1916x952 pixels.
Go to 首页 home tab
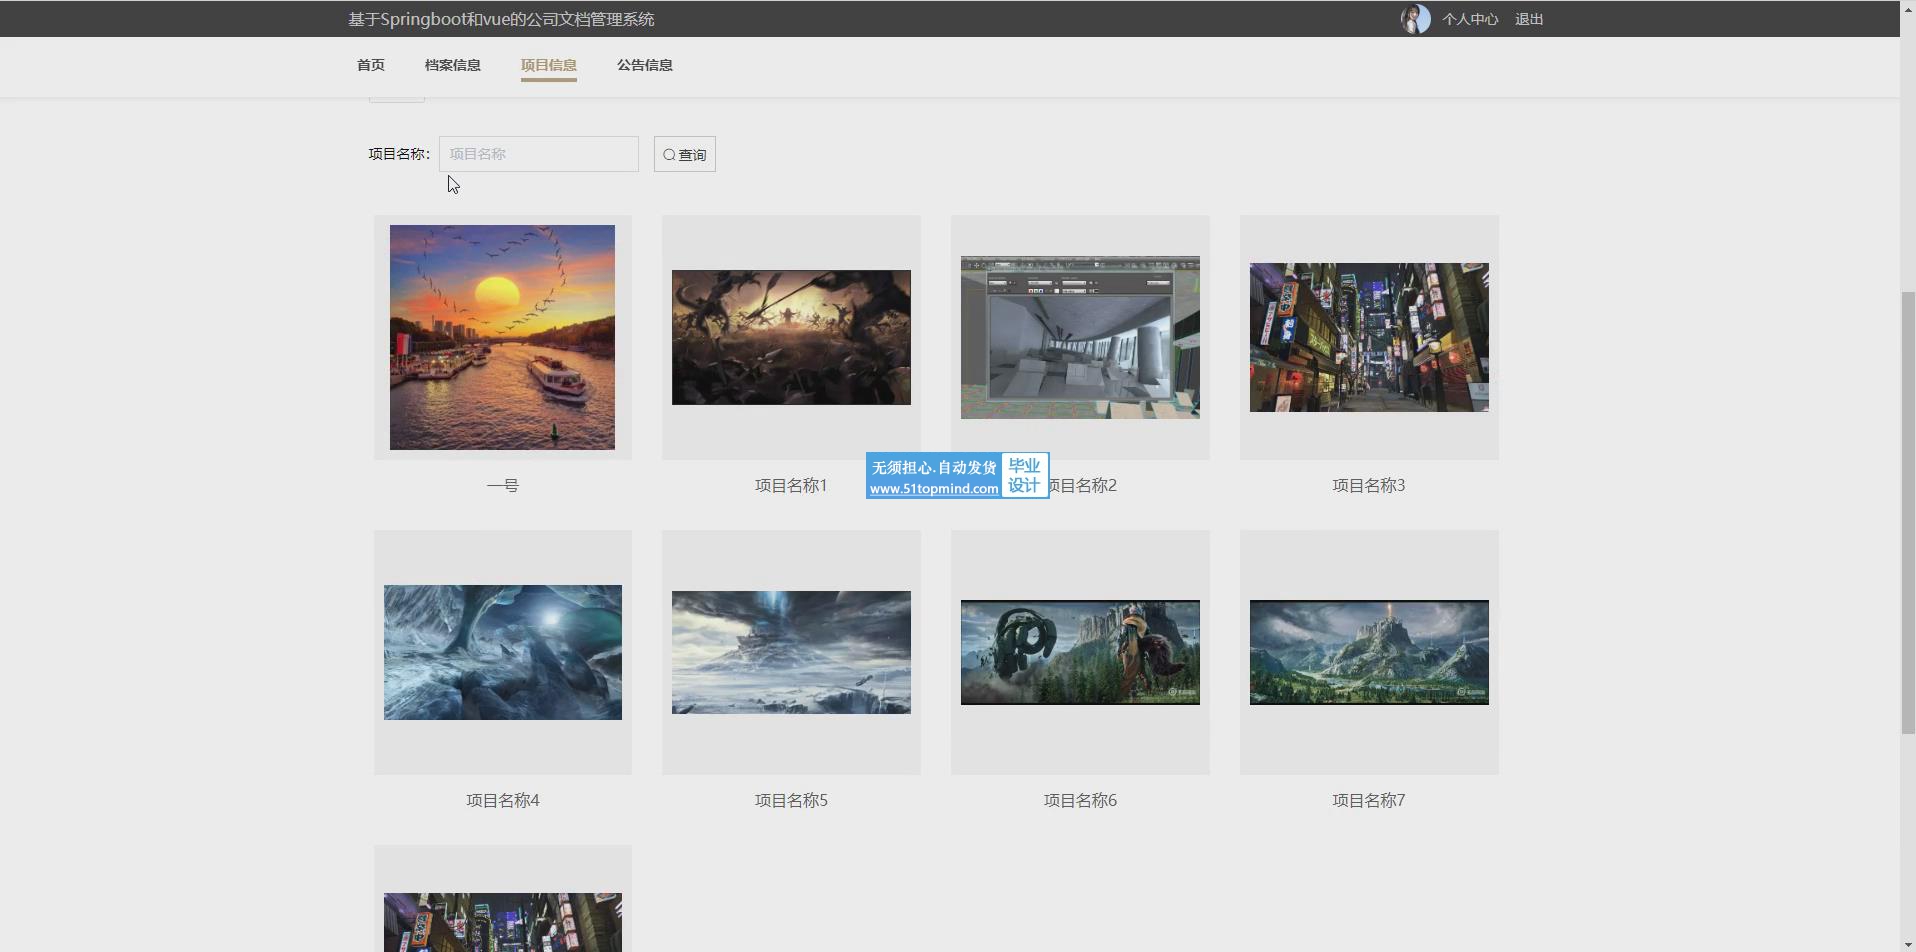pos(370,65)
